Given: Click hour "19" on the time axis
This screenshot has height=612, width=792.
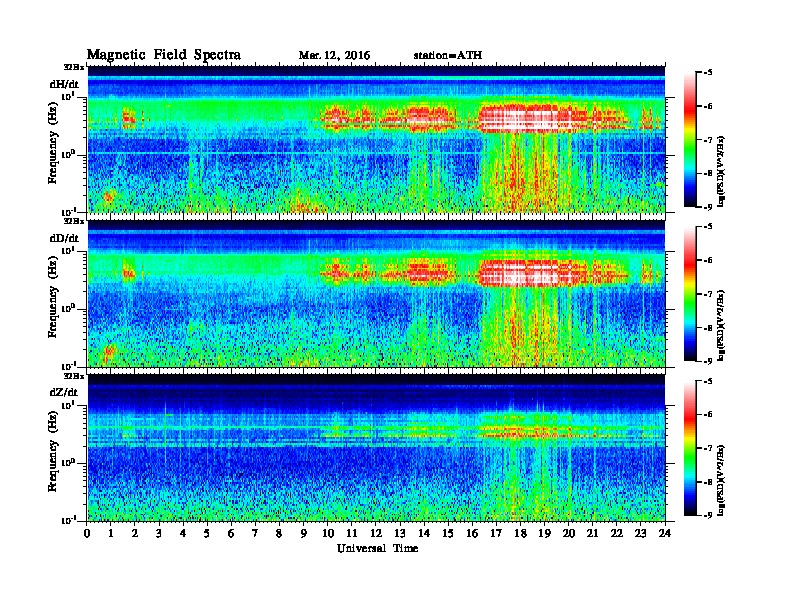Looking at the screenshot, I should tap(544, 533).
